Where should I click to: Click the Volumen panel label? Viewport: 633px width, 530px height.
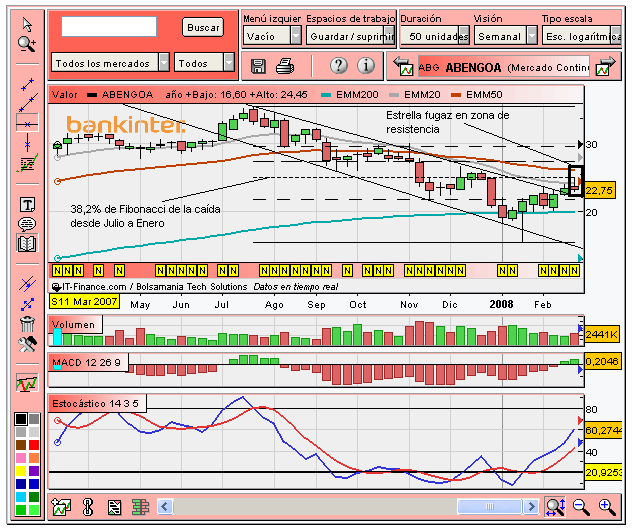(x=74, y=325)
